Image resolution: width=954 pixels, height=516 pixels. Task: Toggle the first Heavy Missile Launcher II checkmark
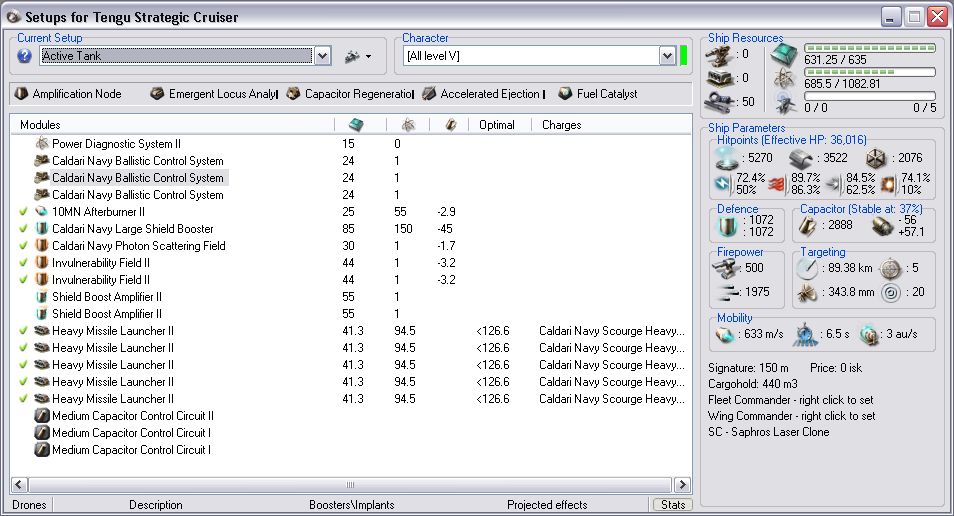(23, 331)
